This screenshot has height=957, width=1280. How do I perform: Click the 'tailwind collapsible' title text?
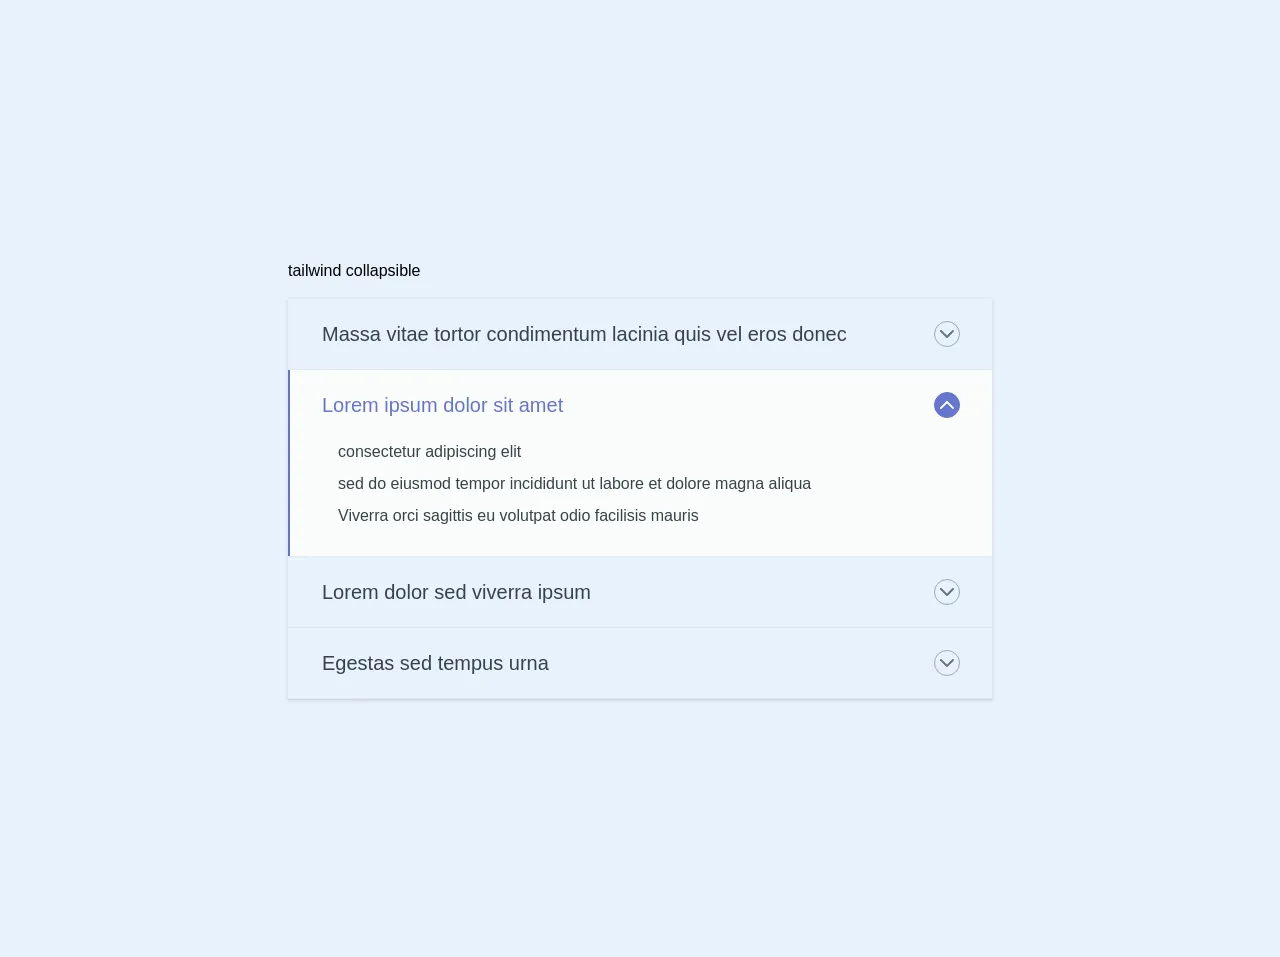point(354,271)
